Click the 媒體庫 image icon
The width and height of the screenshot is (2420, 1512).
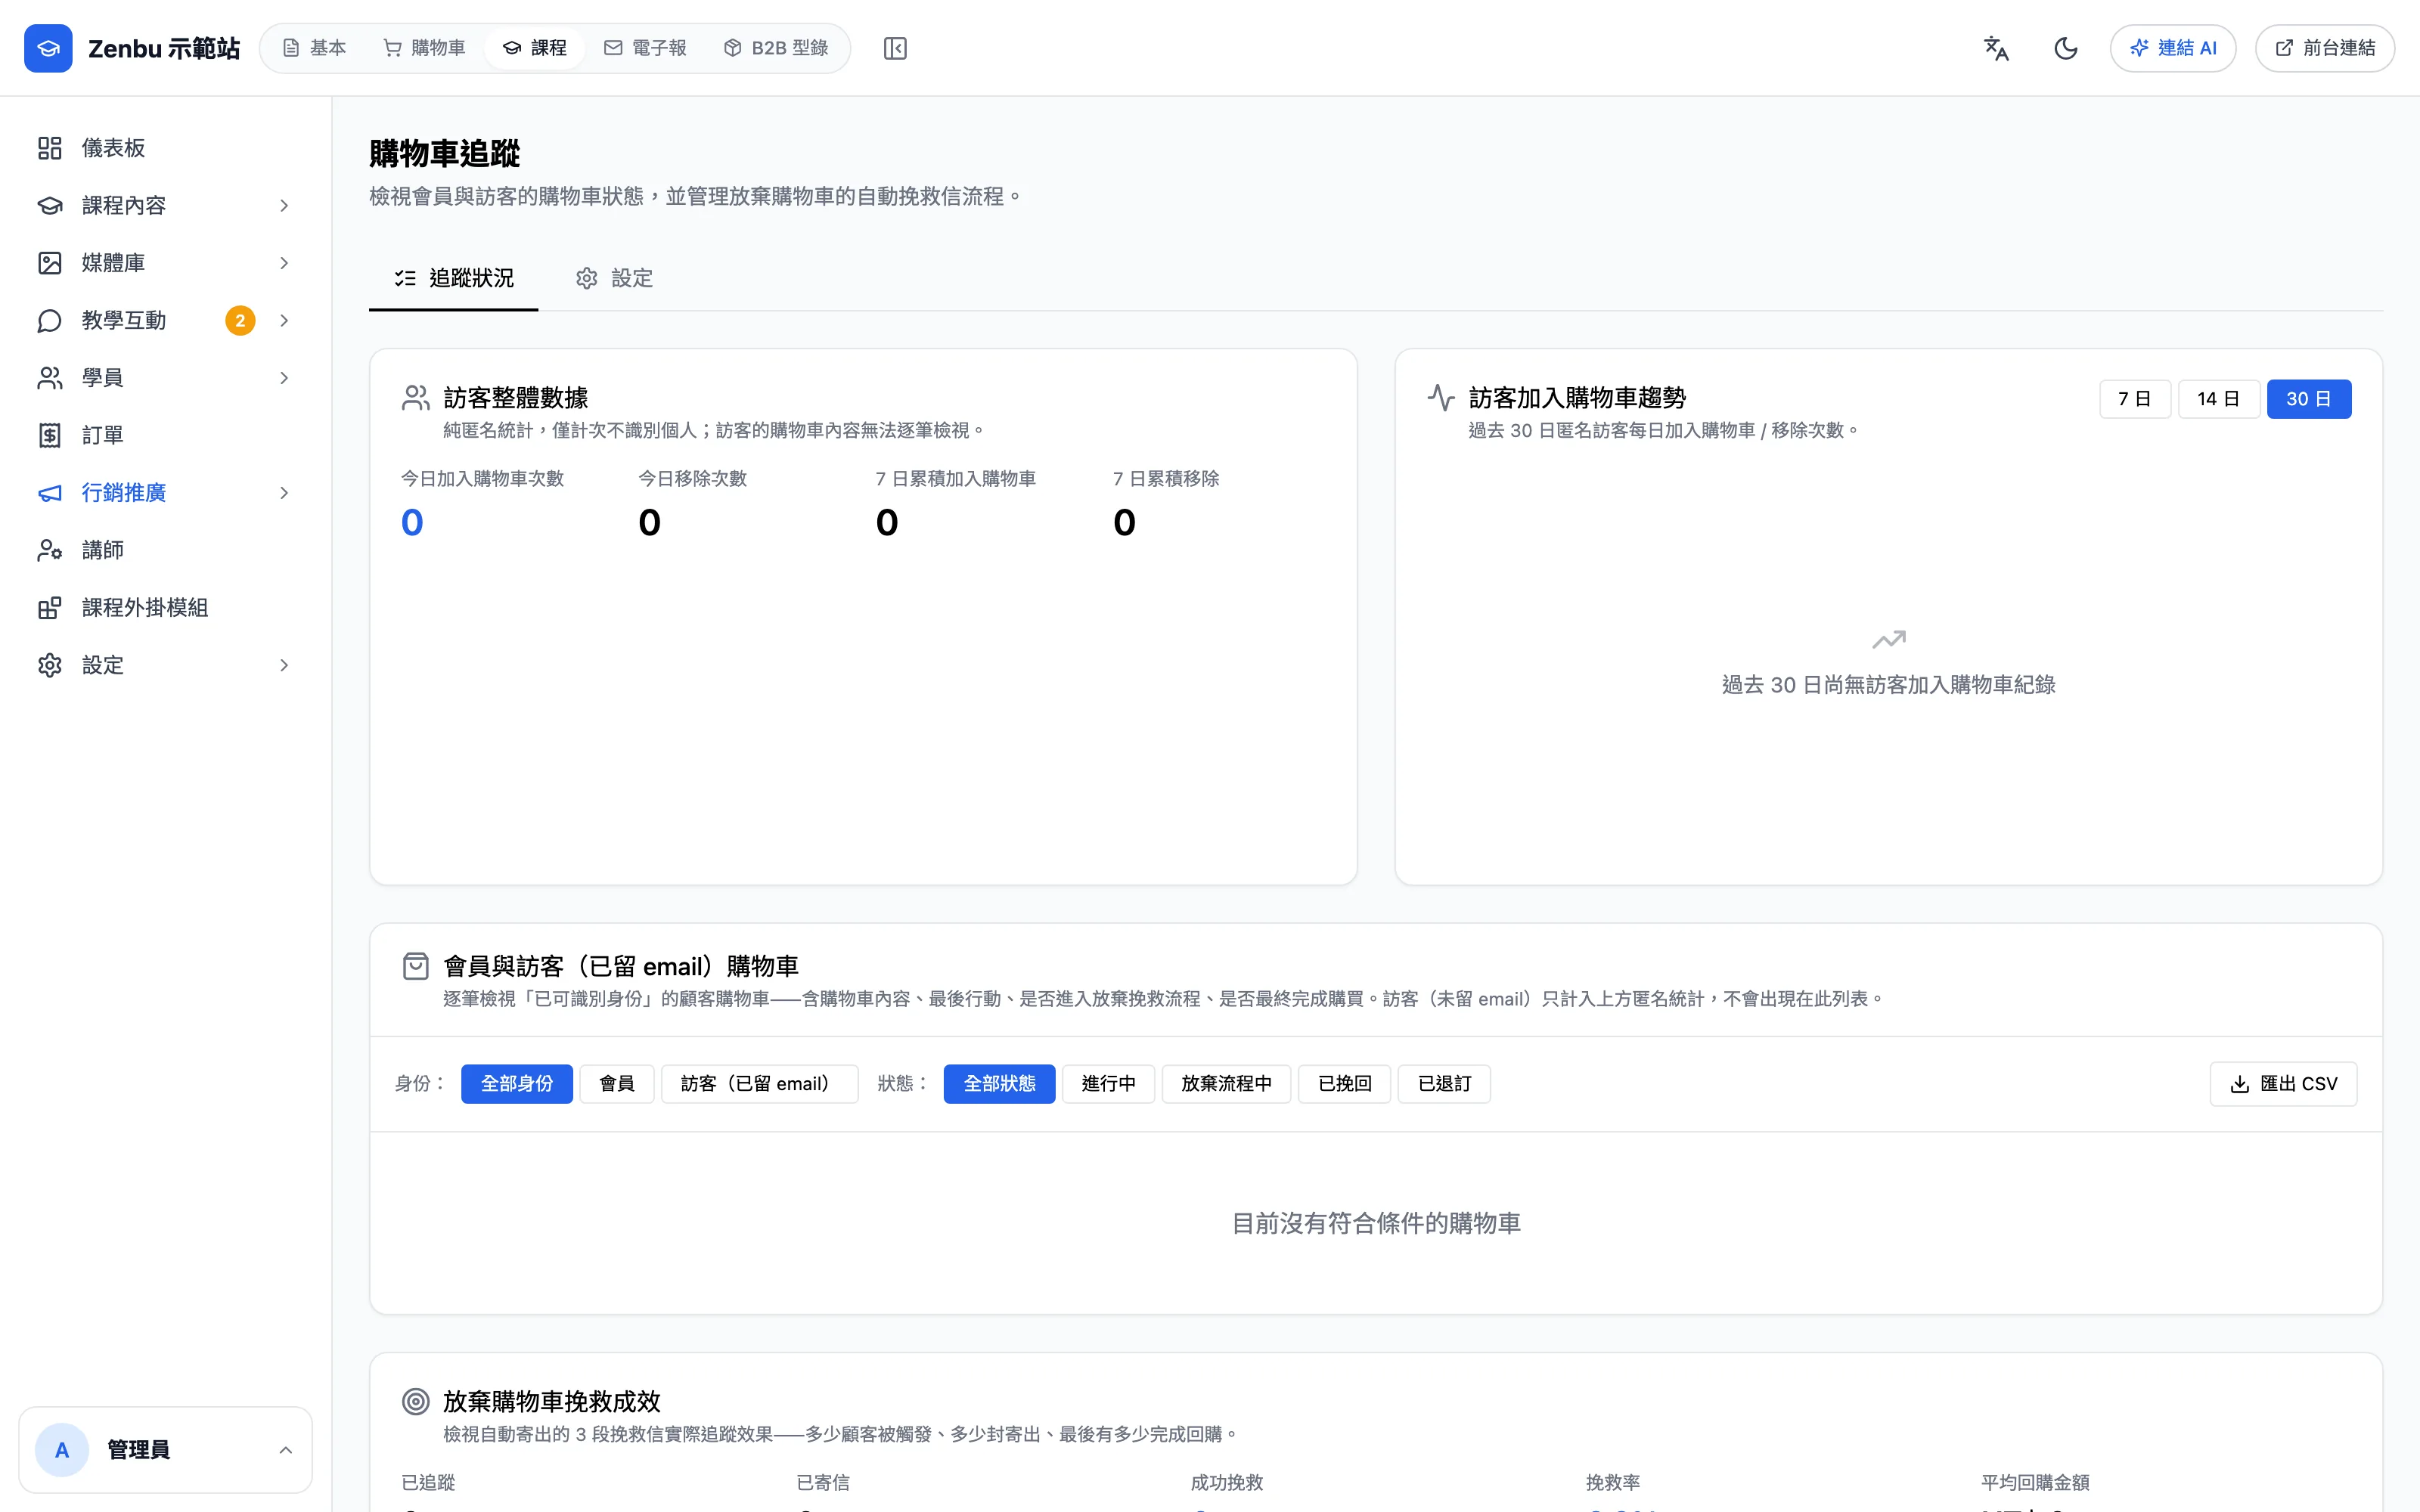(x=50, y=263)
